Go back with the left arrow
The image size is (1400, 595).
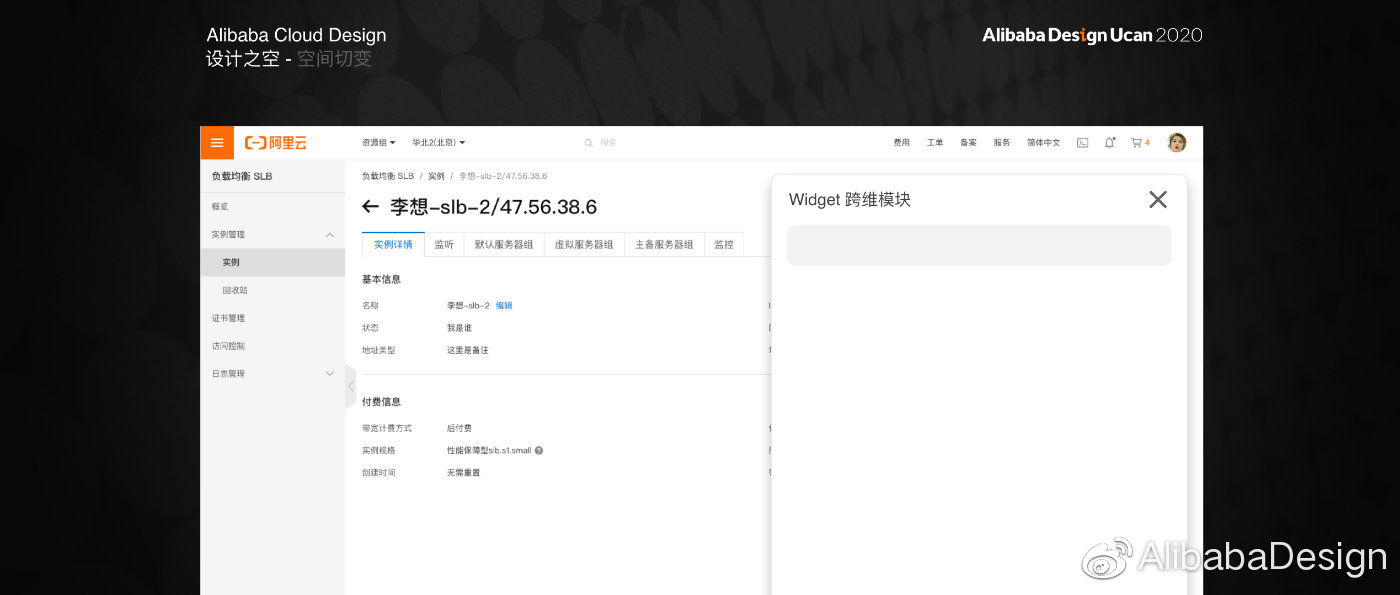pyautogui.click(x=370, y=207)
